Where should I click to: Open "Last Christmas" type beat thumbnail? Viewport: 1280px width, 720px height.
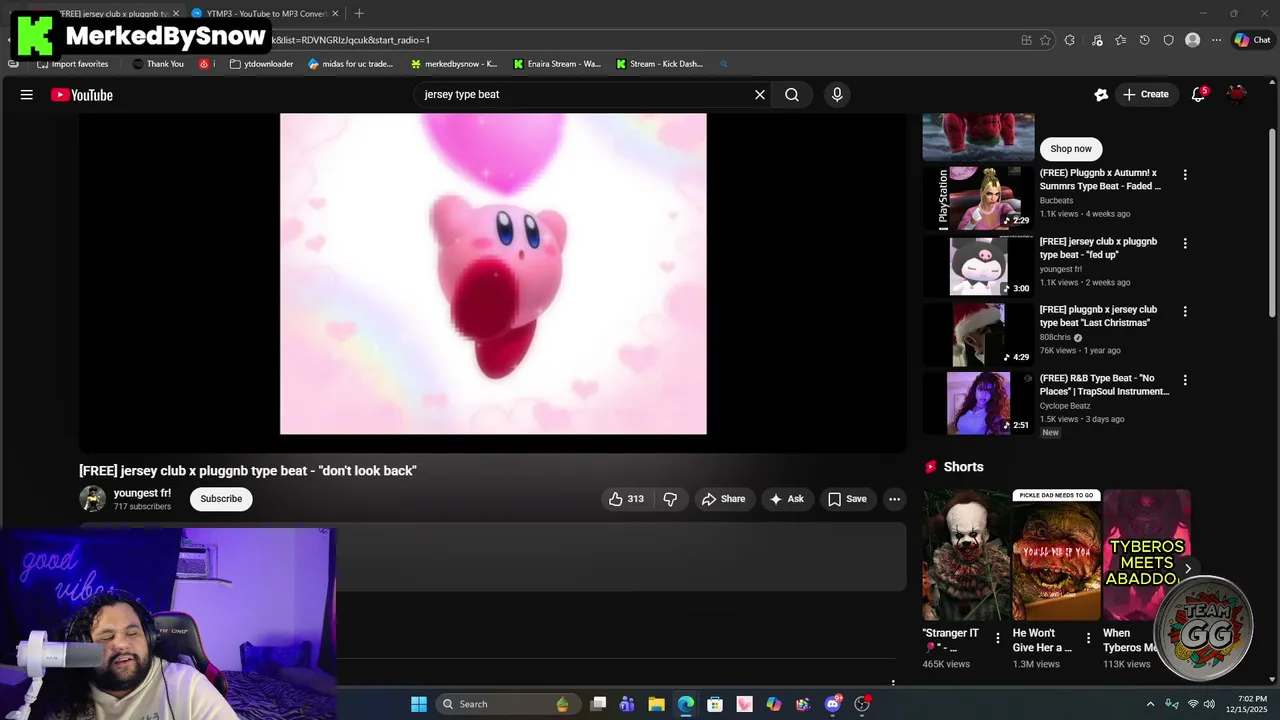978,335
